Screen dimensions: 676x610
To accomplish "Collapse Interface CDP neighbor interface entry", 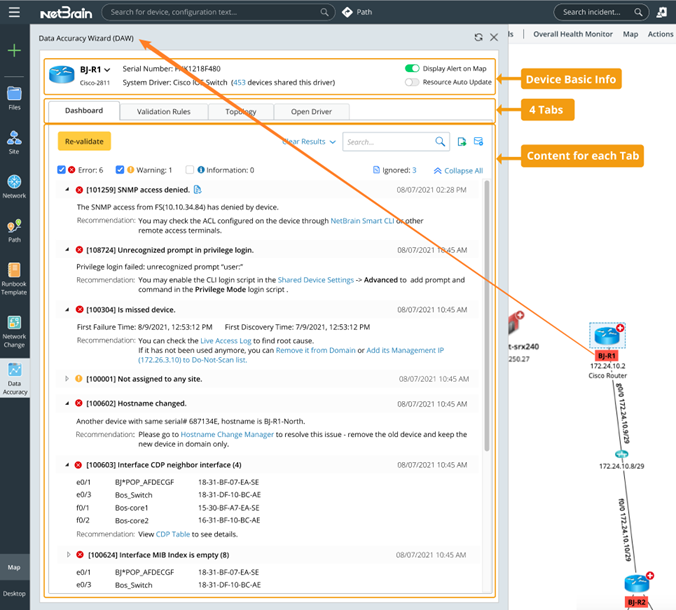I will (67, 465).
